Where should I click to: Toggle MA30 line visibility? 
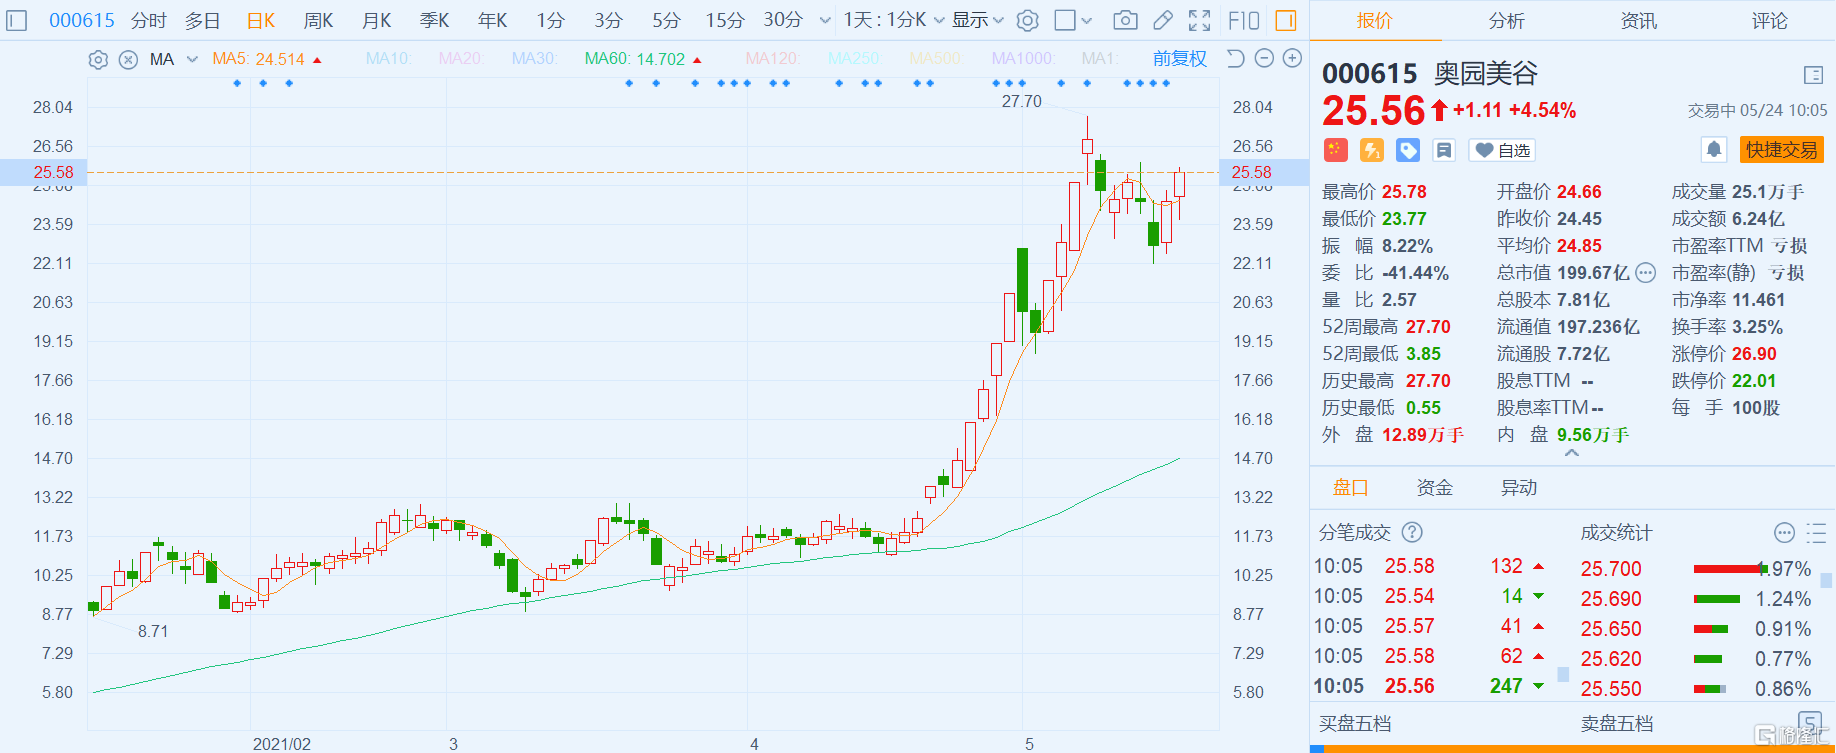coord(535,59)
